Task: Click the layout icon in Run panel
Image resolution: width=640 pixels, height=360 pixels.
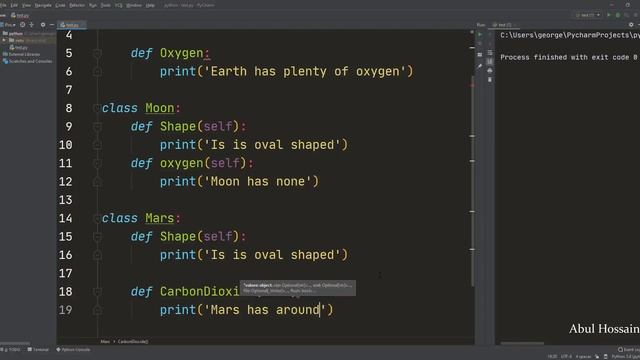Action: 480,54
